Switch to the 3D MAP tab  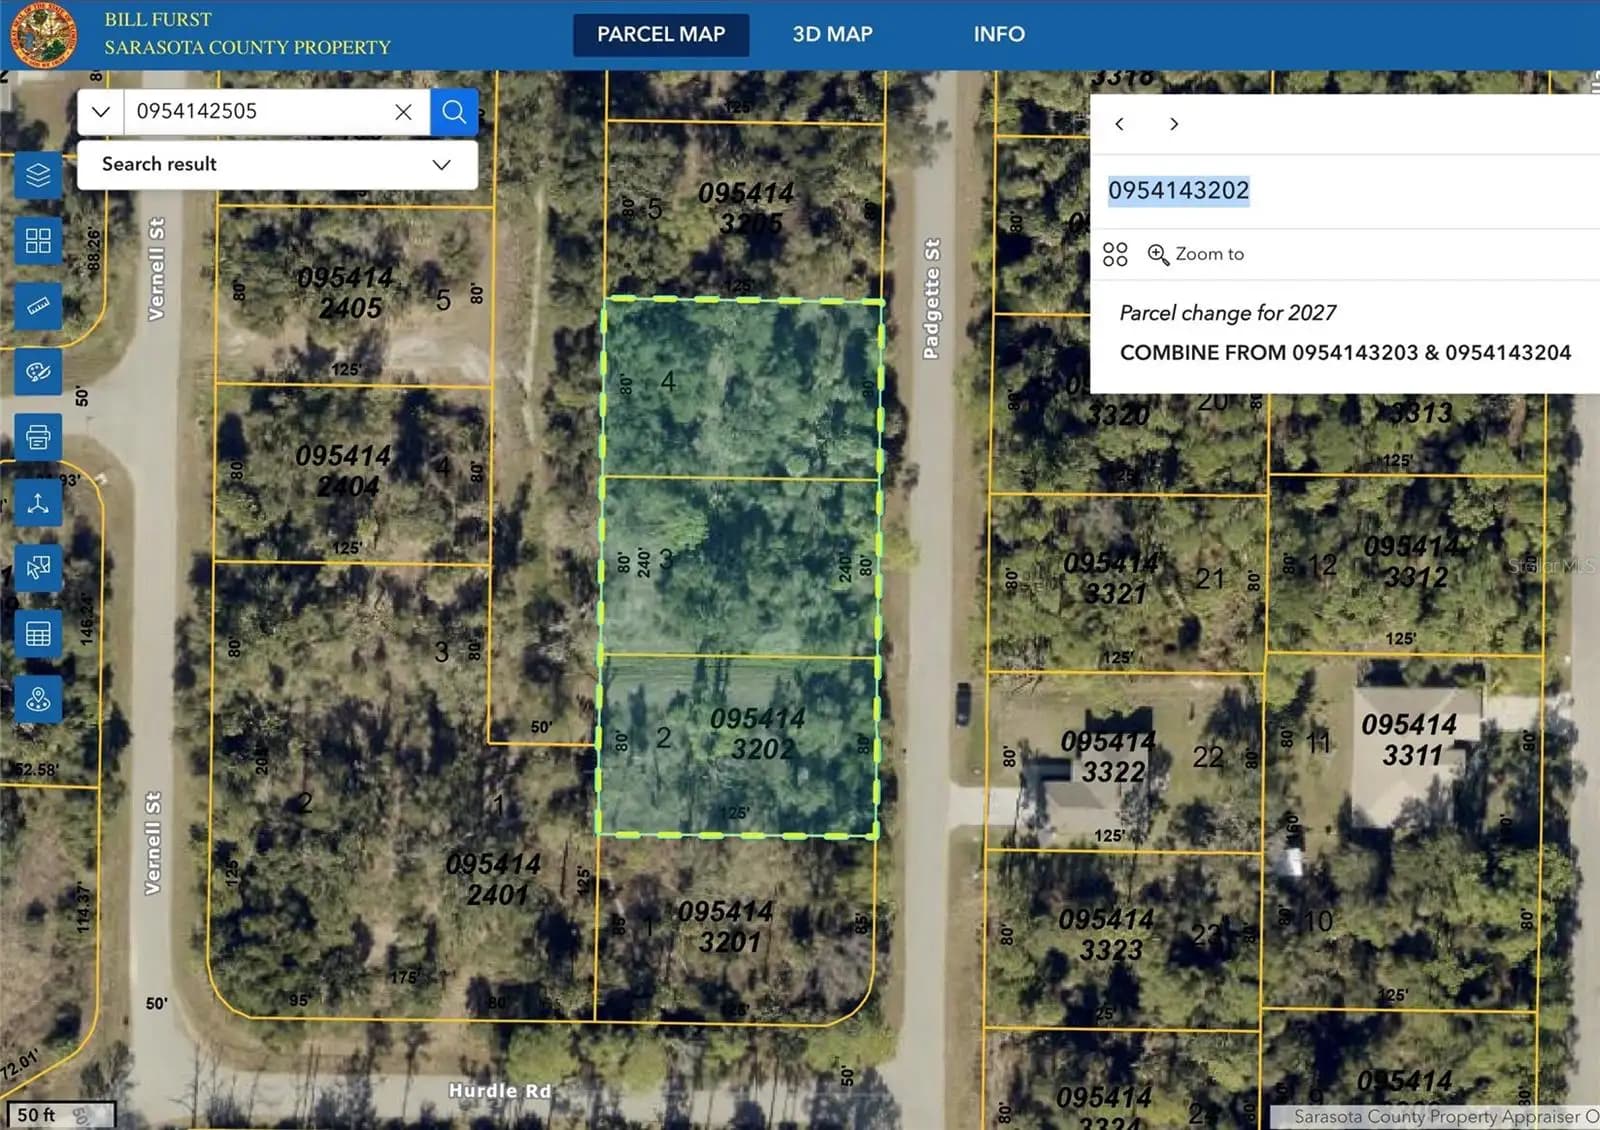pos(832,34)
